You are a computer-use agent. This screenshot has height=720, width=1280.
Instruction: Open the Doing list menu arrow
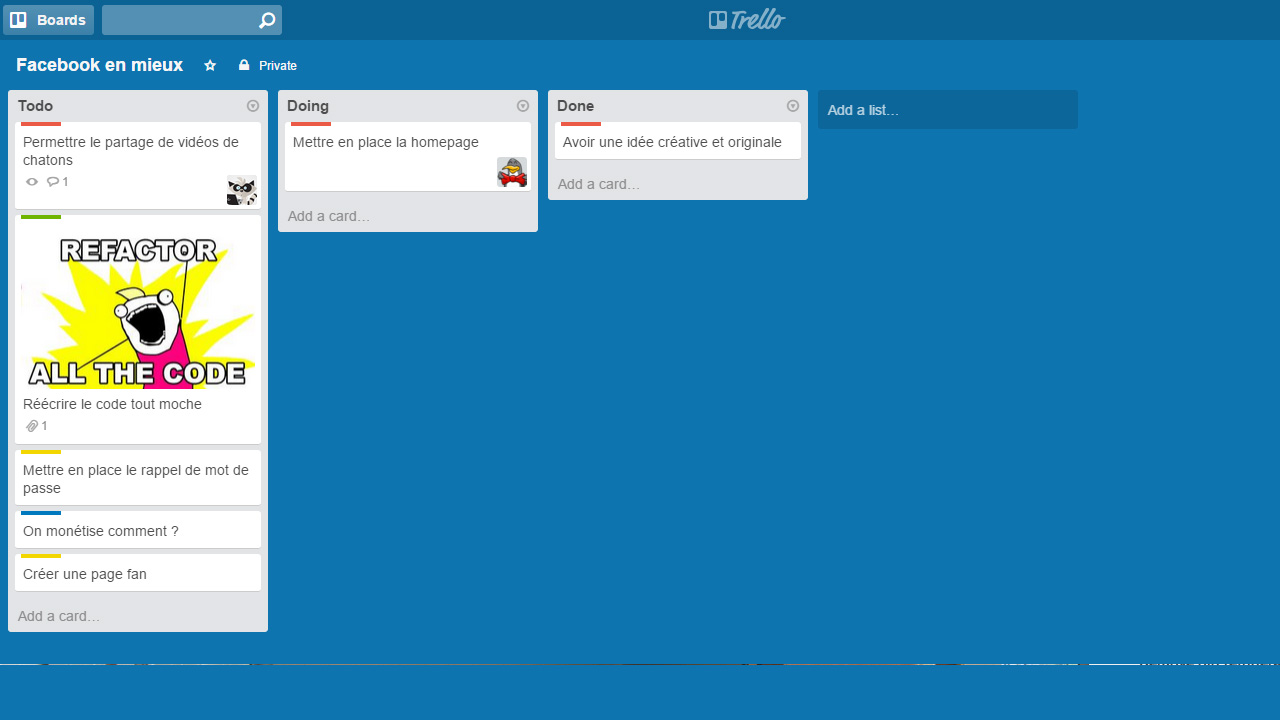[x=523, y=106]
